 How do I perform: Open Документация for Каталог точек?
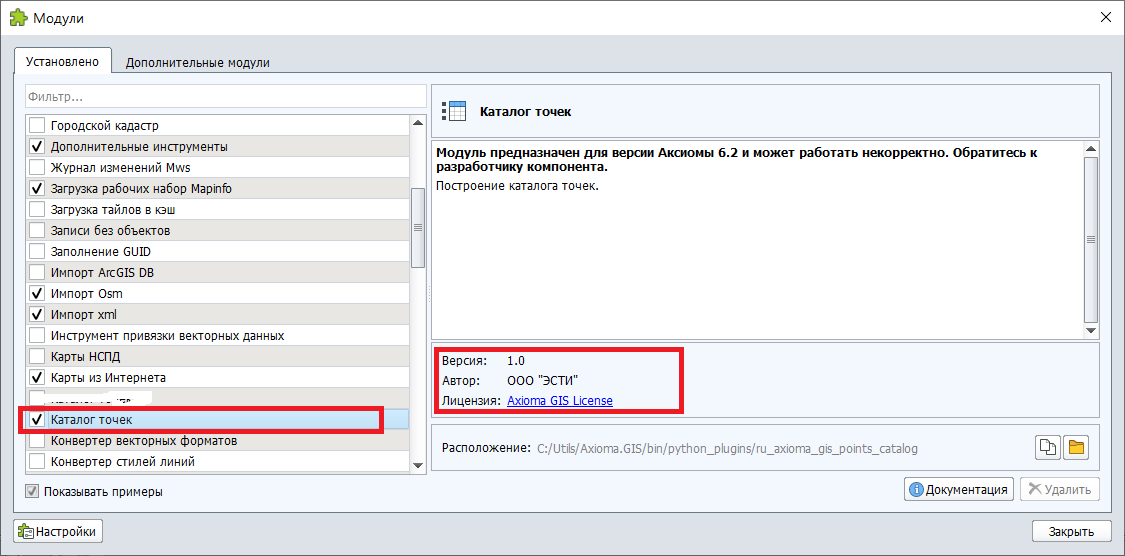[x=958, y=490]
